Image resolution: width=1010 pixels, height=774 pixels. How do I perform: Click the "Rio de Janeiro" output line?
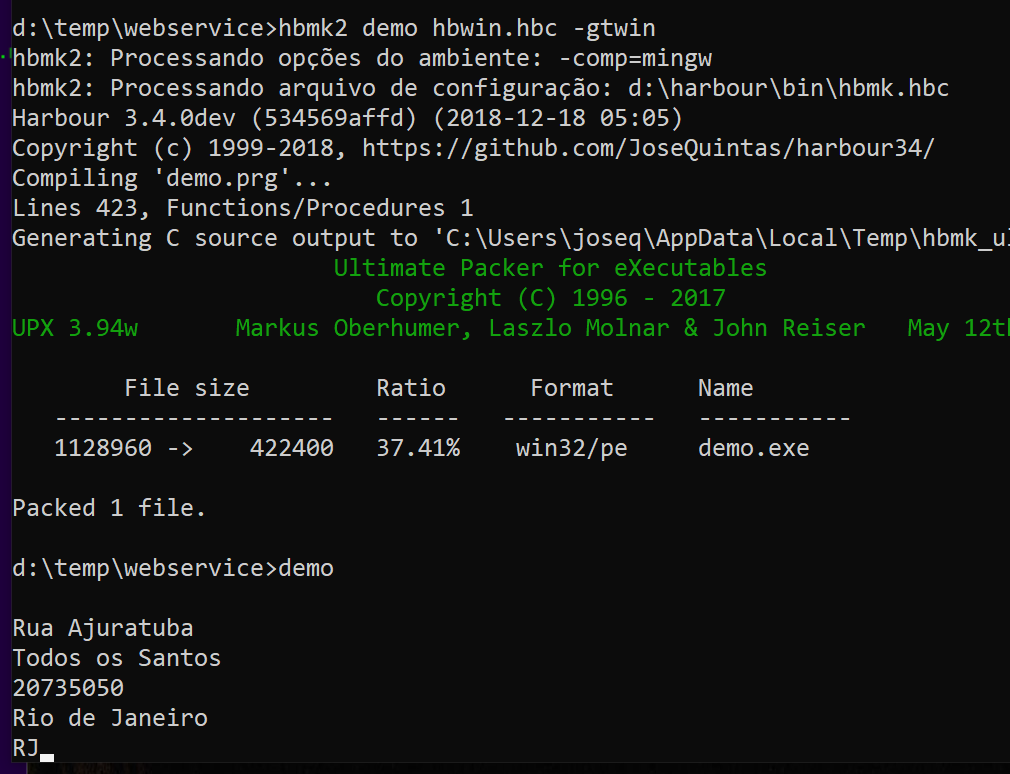pos(110,718)
